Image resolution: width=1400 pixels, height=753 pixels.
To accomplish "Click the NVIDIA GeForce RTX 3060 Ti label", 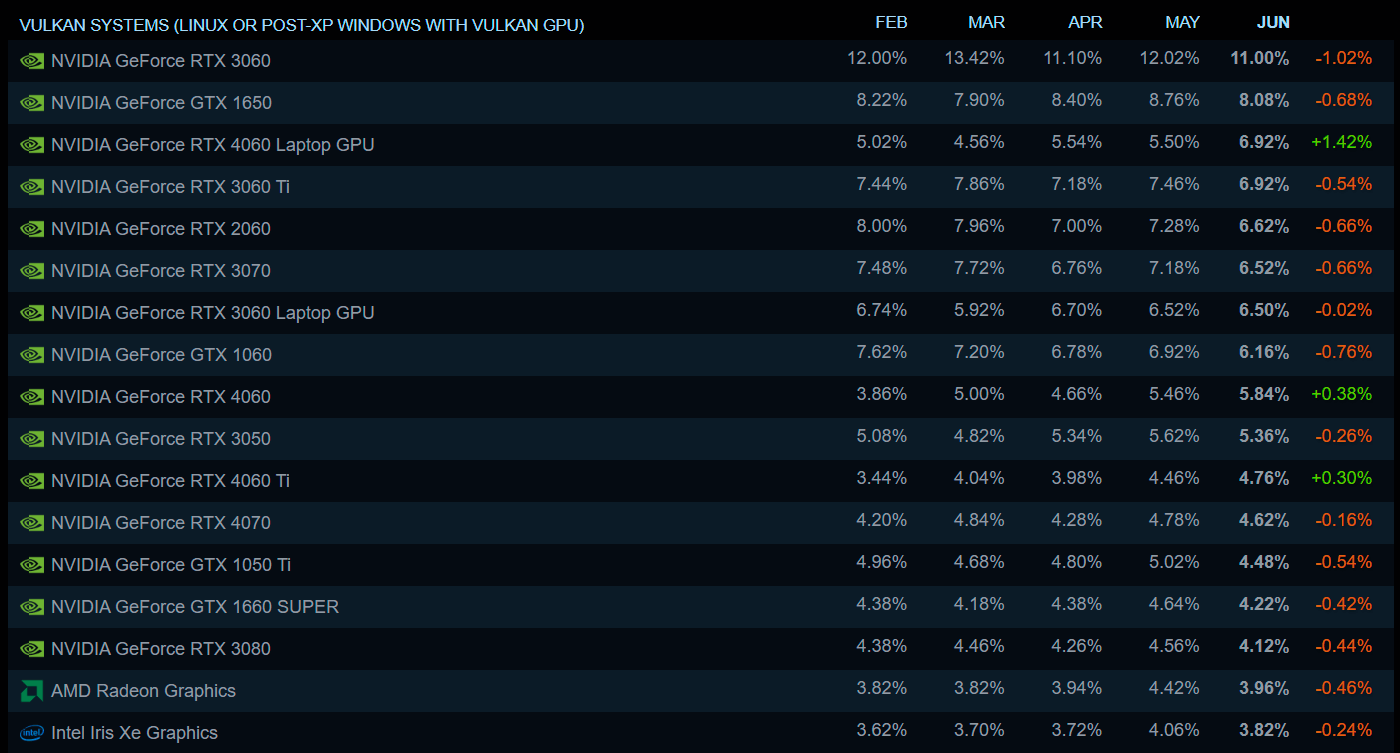I will (x=170, y=187).
